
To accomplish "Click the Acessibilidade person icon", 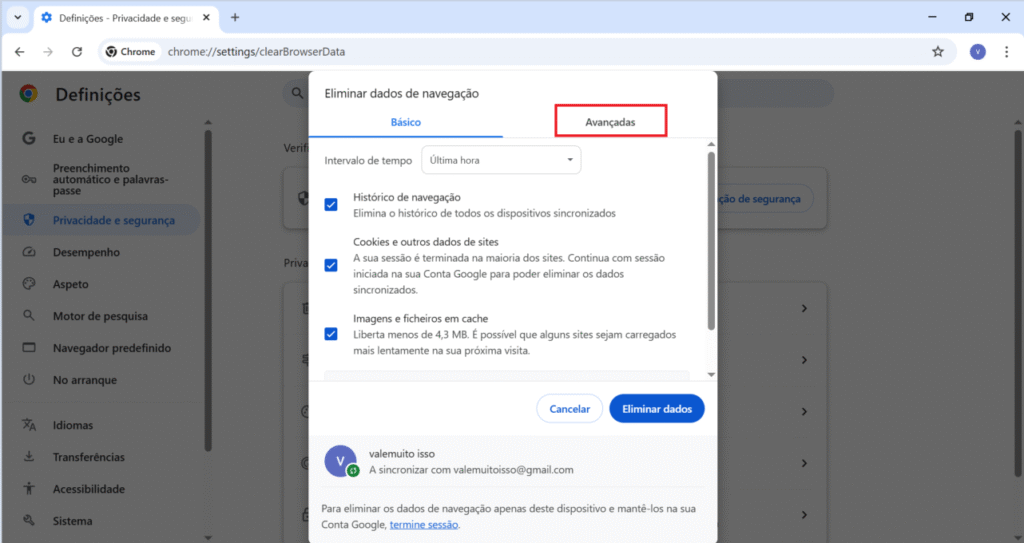I will [x=29, y=489].
